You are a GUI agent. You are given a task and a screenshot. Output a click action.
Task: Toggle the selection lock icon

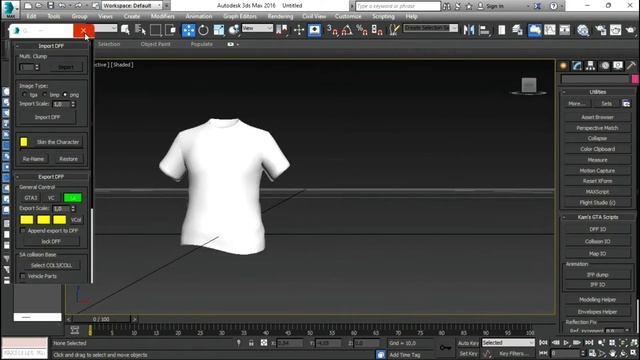[x=251, y=343]
